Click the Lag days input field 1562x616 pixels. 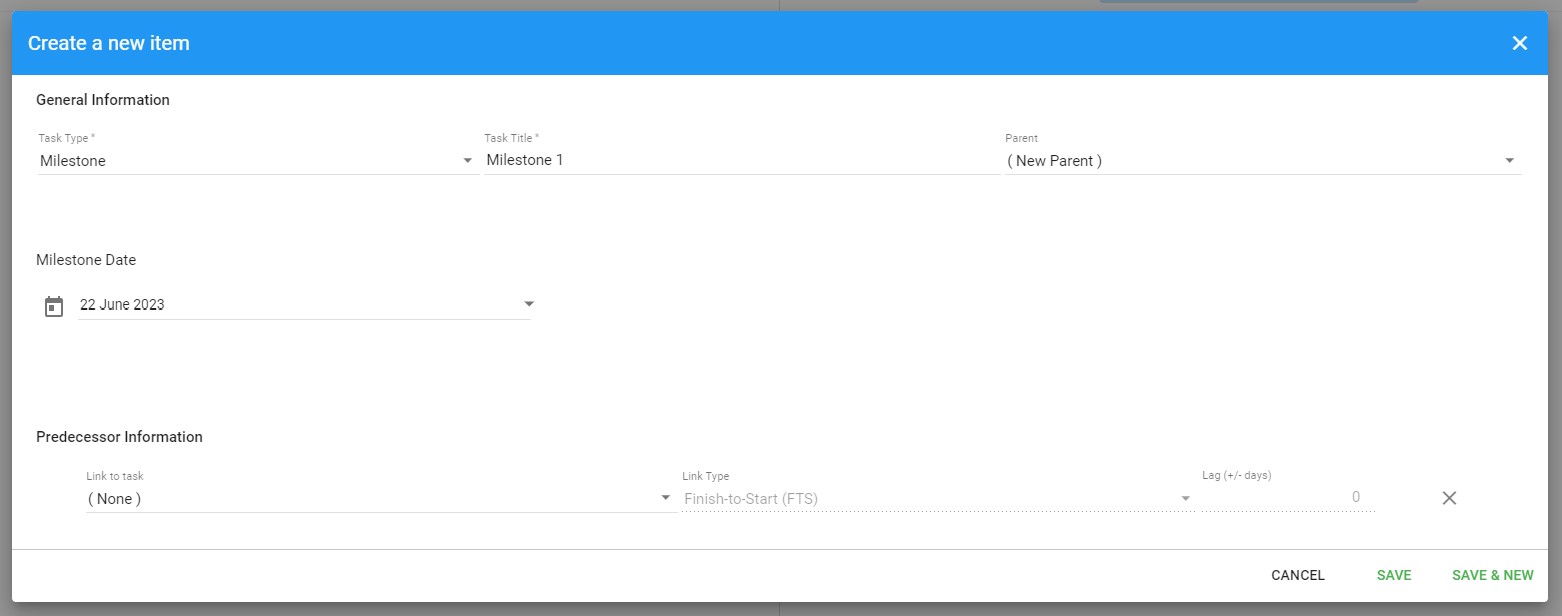click(x=1288, y=497)
